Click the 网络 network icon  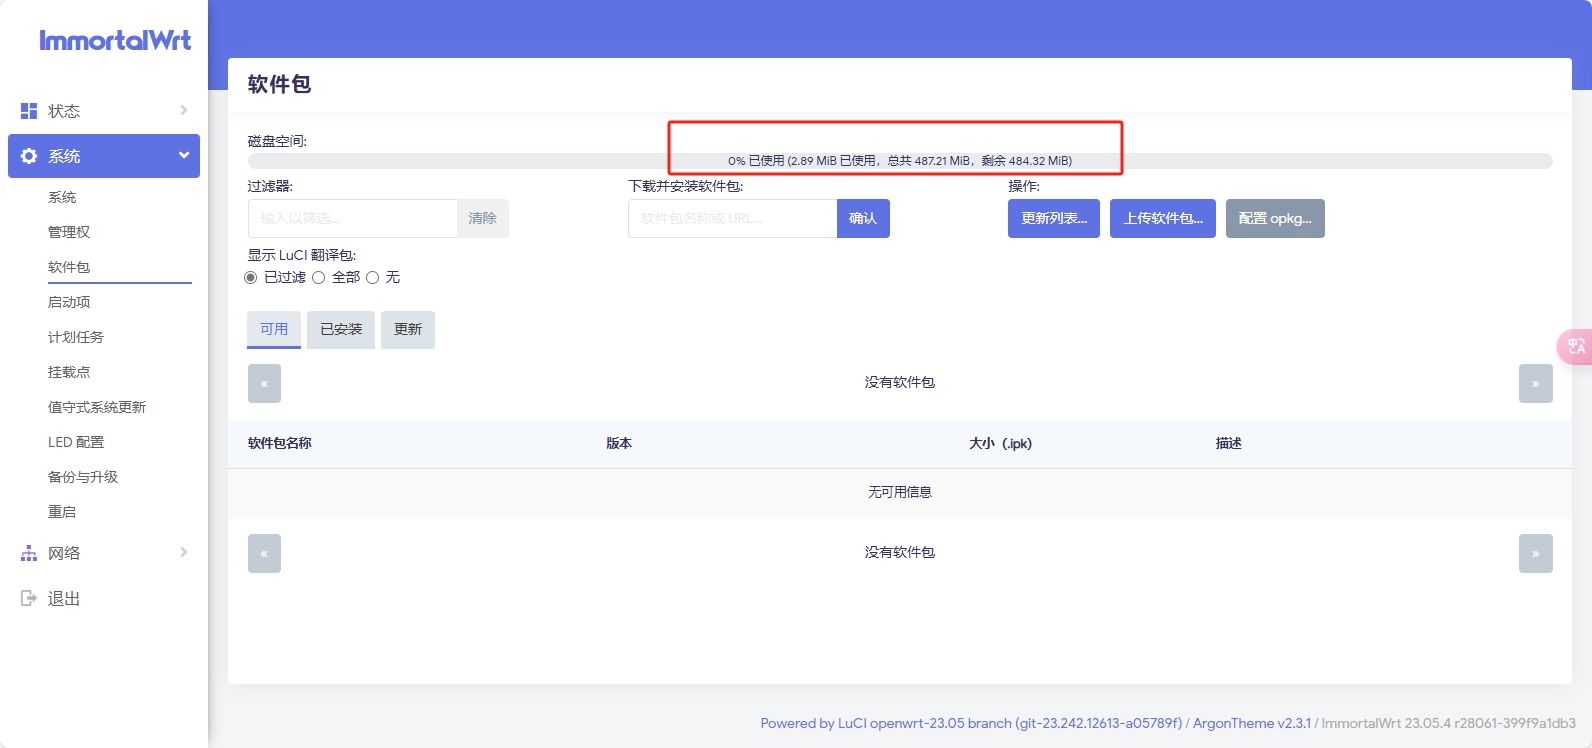29,553
